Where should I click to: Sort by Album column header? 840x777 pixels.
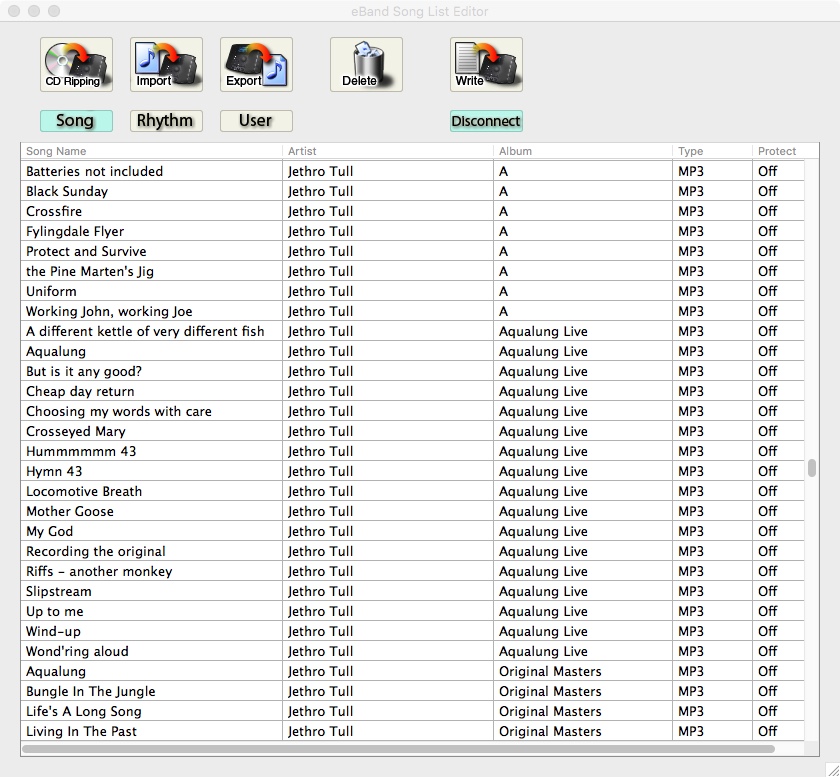pyautogui.click(x=583, y=151)
